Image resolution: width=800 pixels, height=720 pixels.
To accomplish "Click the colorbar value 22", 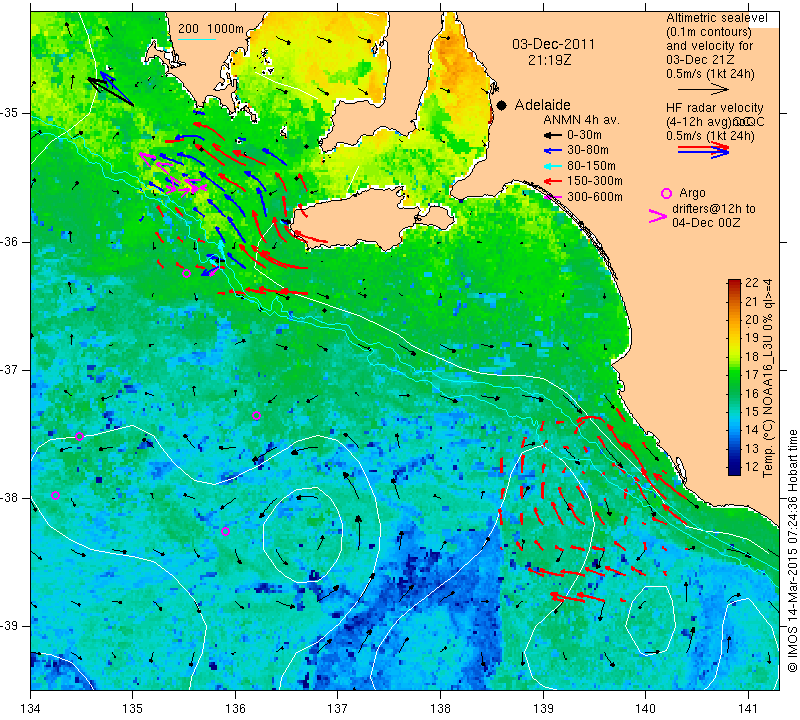I will pyautogui.click(x=753, y=284).
